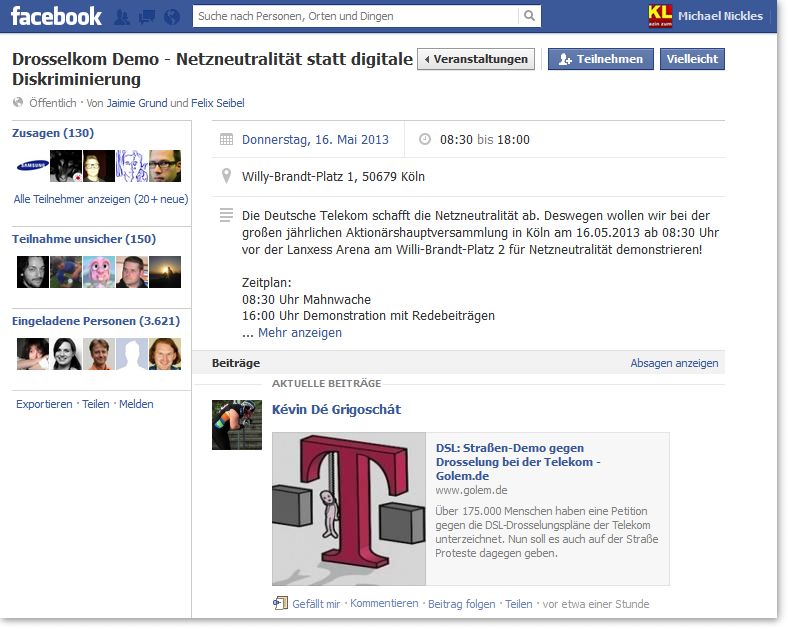Viewport: 788px width, 629px height.
Task: Click the shared link post icon
Action: pyautogui.click(x=280, y=603)
